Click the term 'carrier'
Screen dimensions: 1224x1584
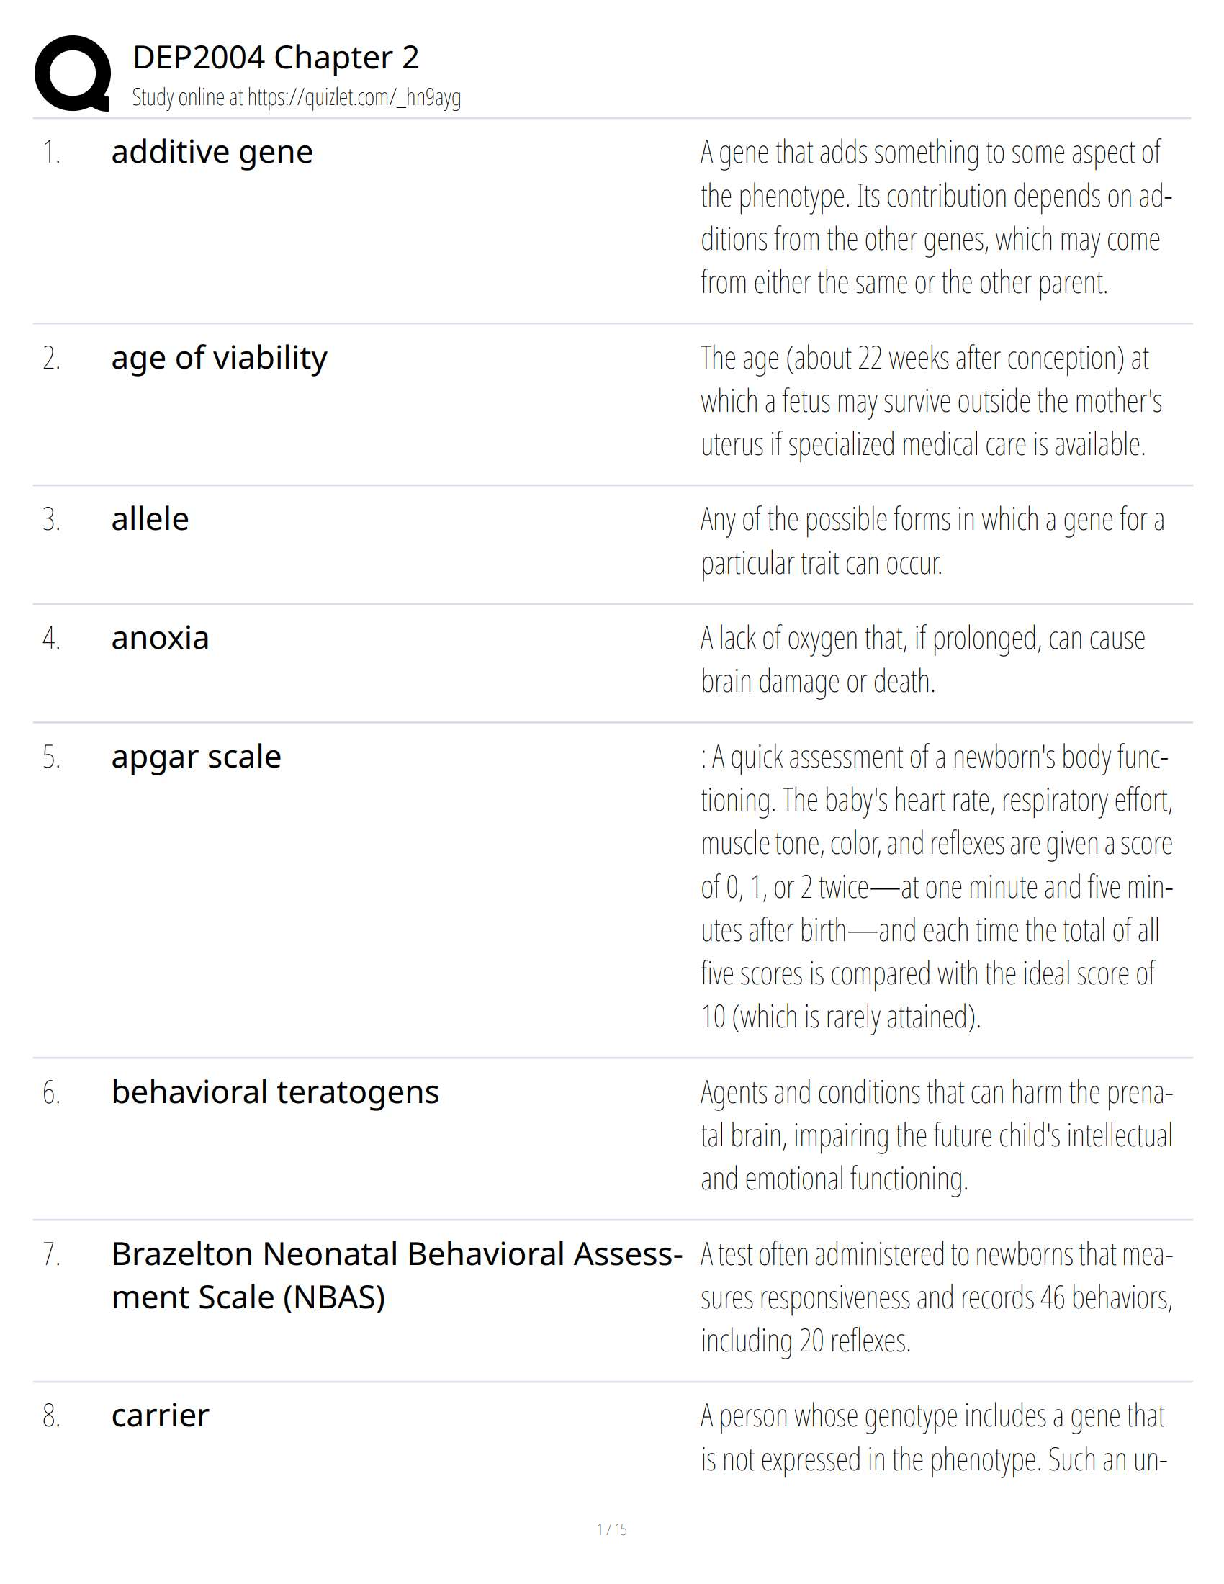(x=160, y=1415)
